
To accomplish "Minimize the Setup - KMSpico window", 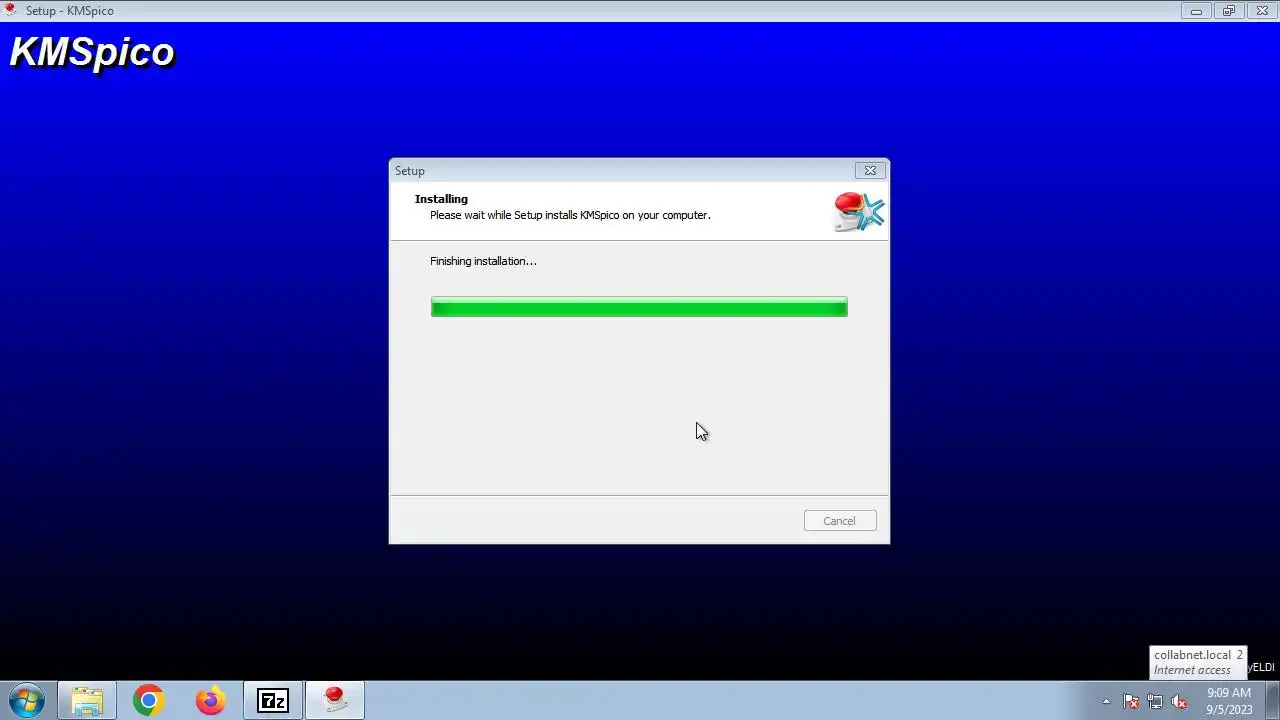I will coord(1196,11).
